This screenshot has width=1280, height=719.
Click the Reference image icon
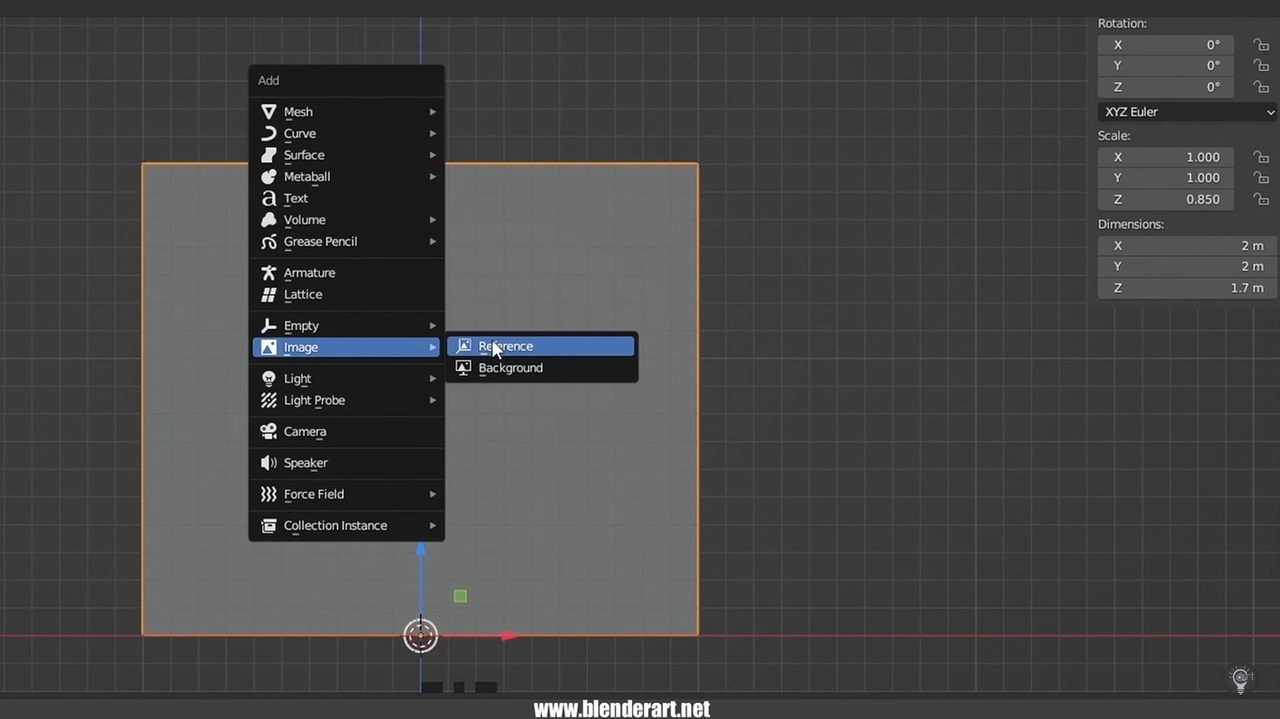tap(463, 346)
